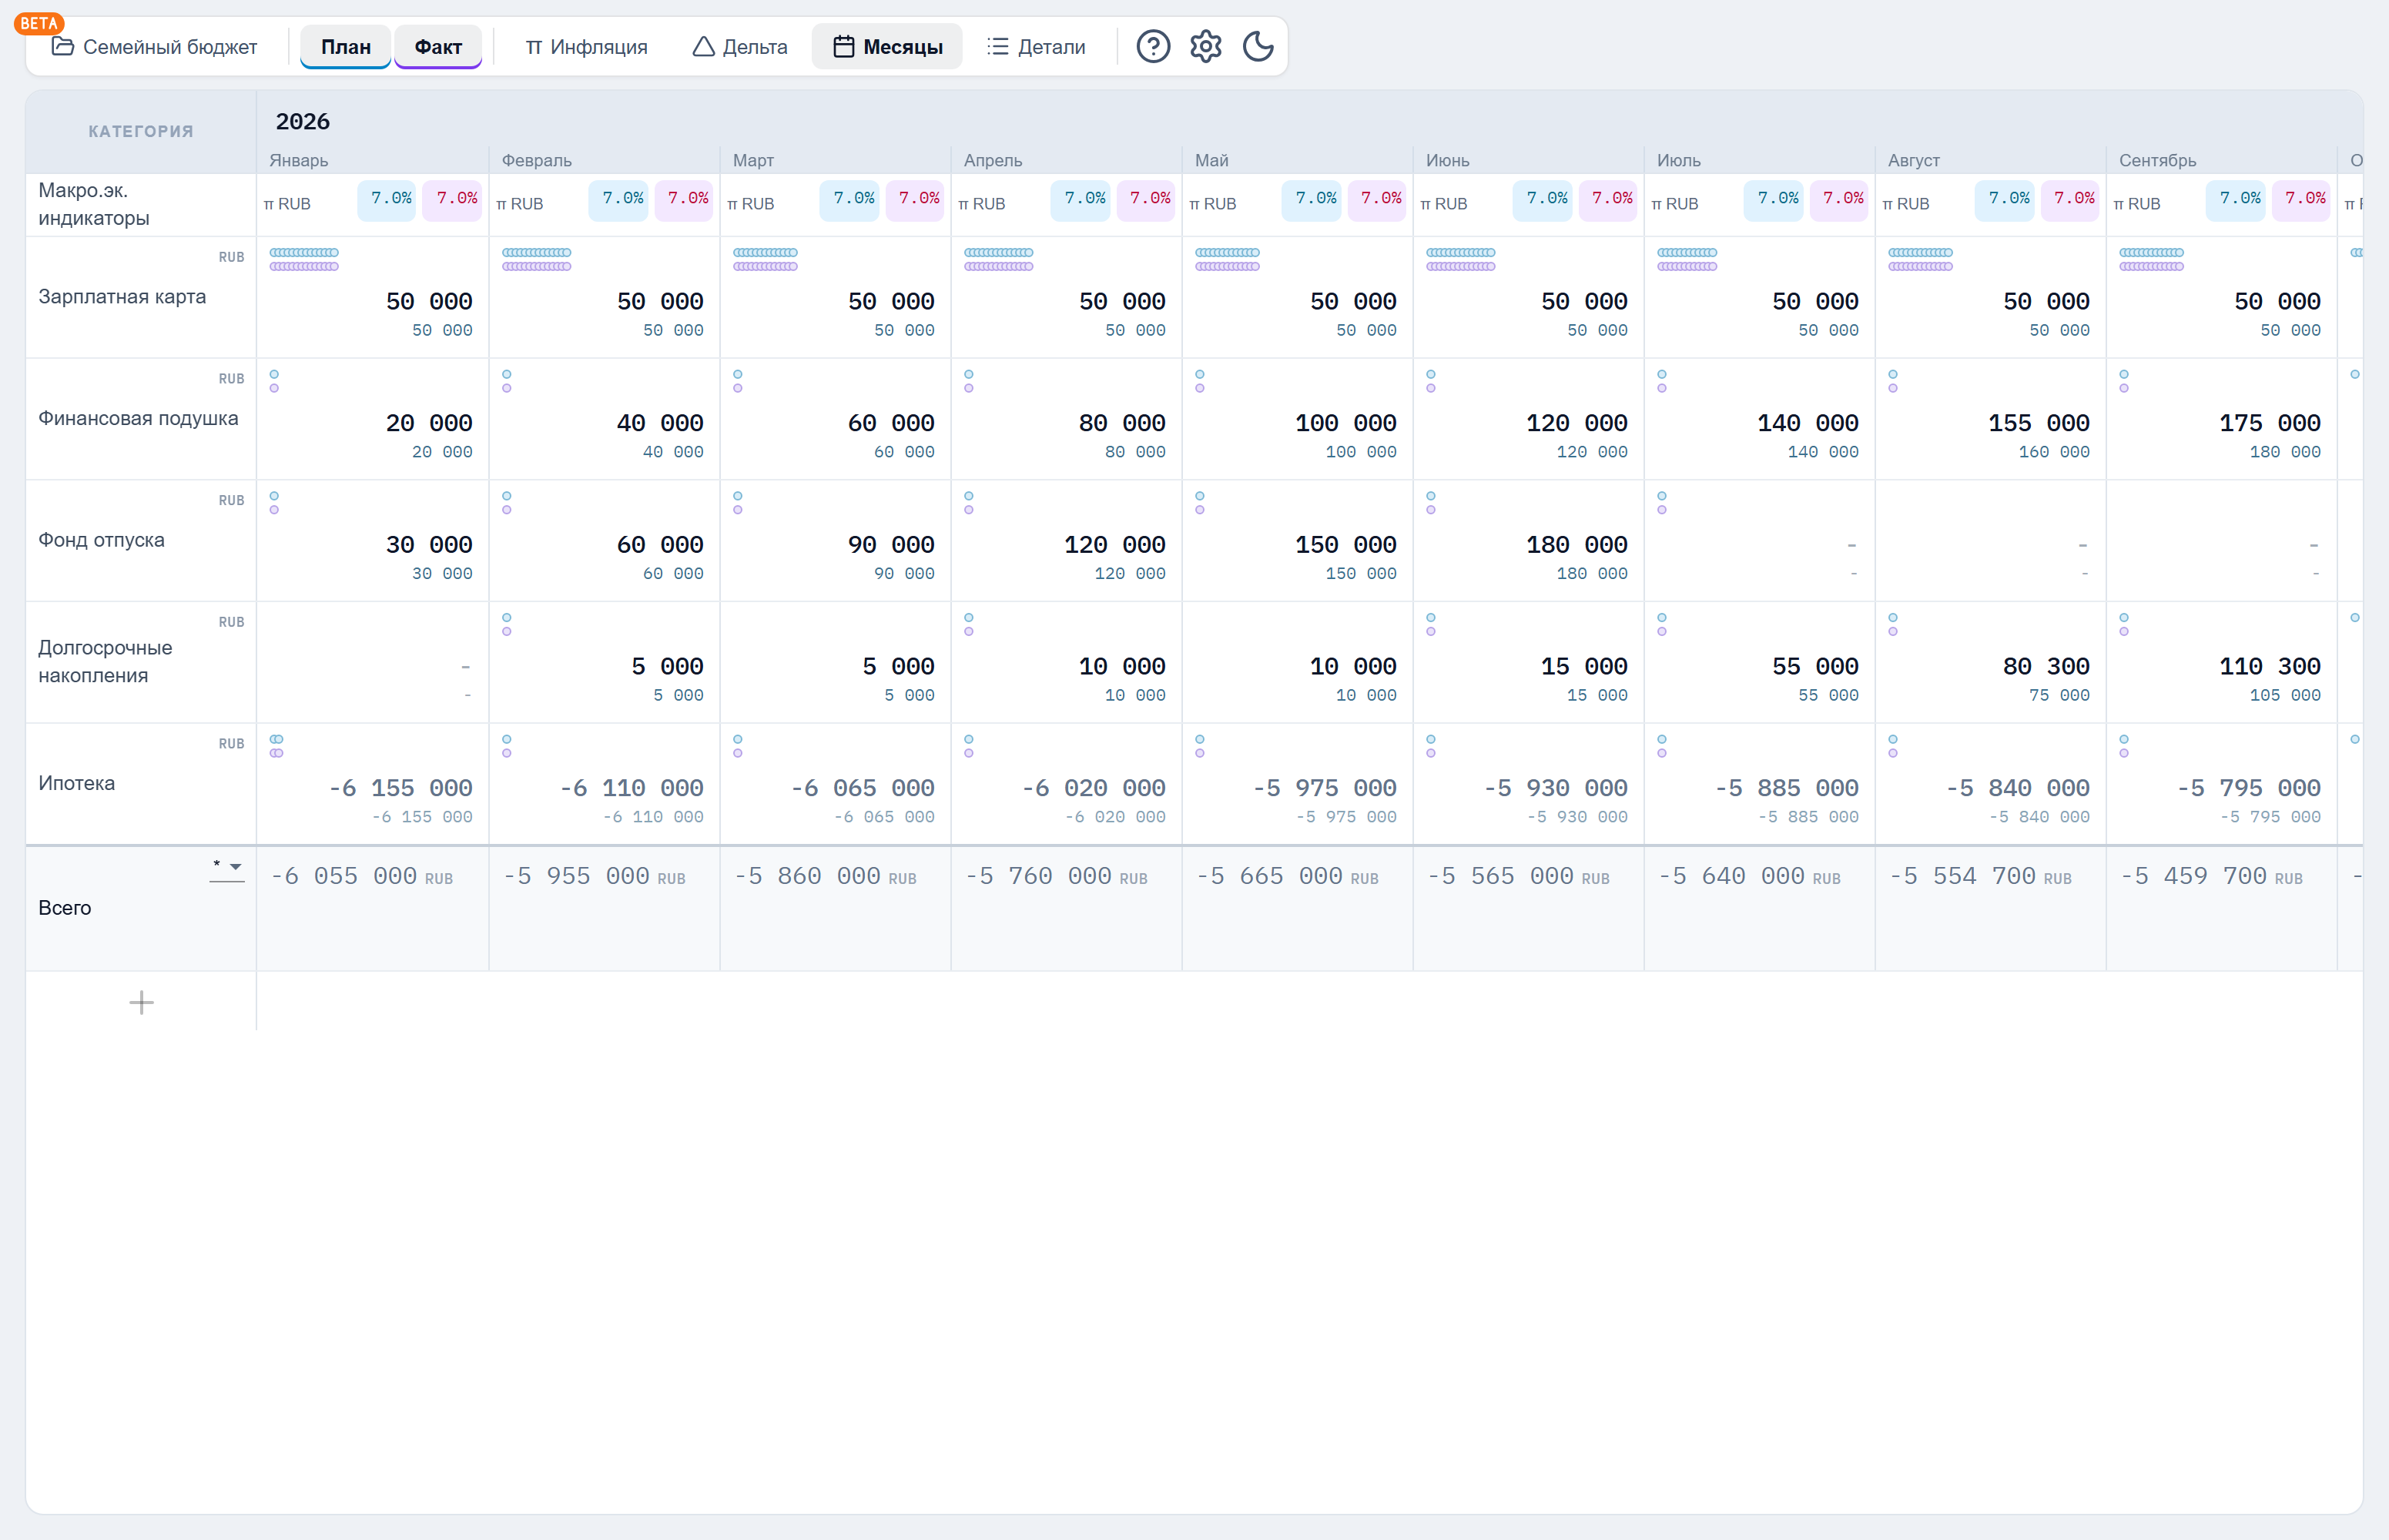Expand the Январь Зарплатная карта transaction dots

pos(304,259)
